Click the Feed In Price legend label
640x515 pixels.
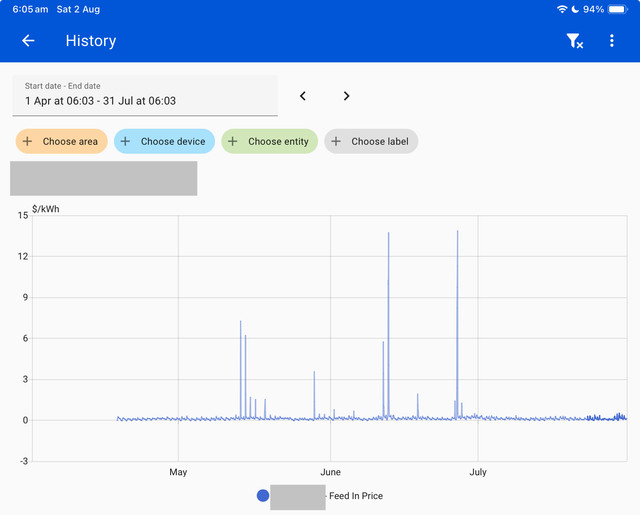356,496
